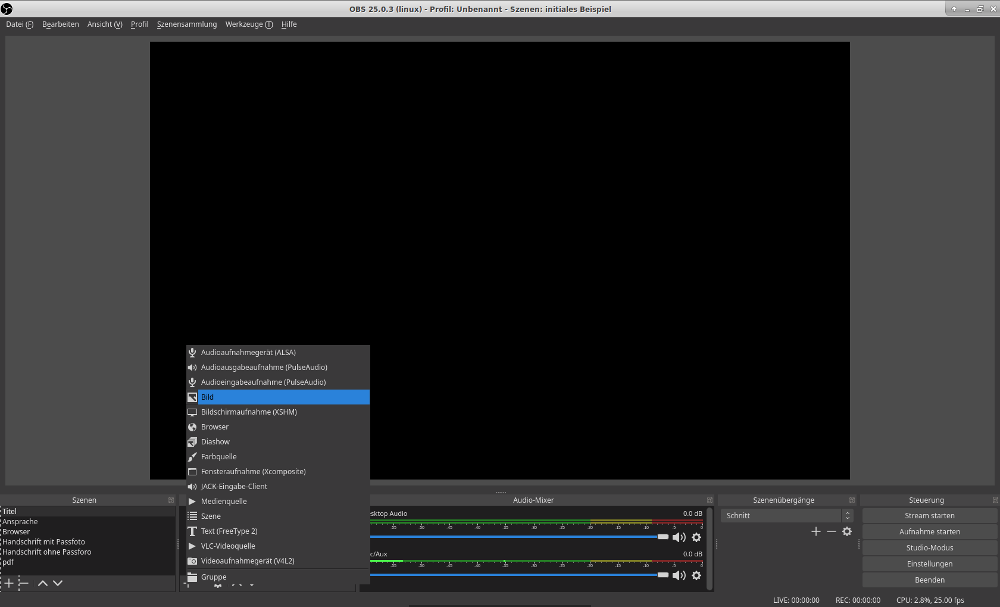
Task: Click Aufnahme starten button
Action: pos(929,531)
